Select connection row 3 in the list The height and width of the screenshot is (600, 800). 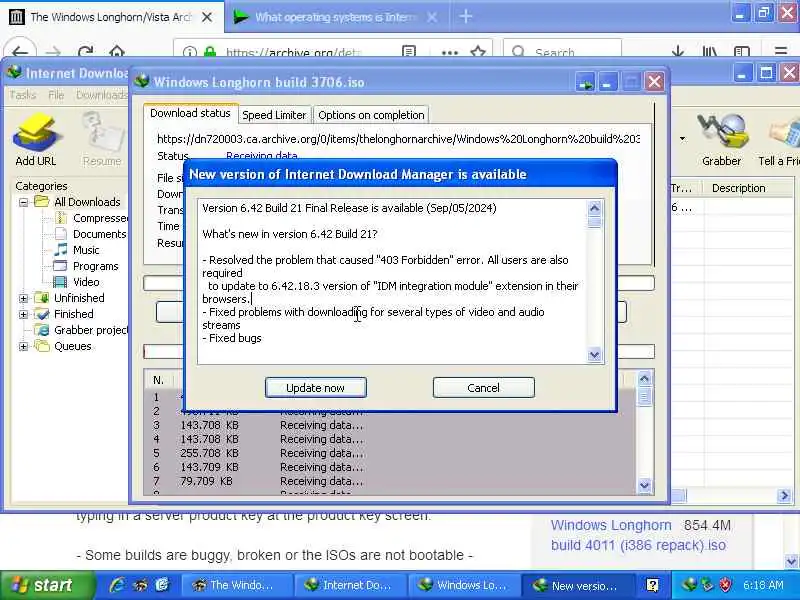tap(390, 425)
